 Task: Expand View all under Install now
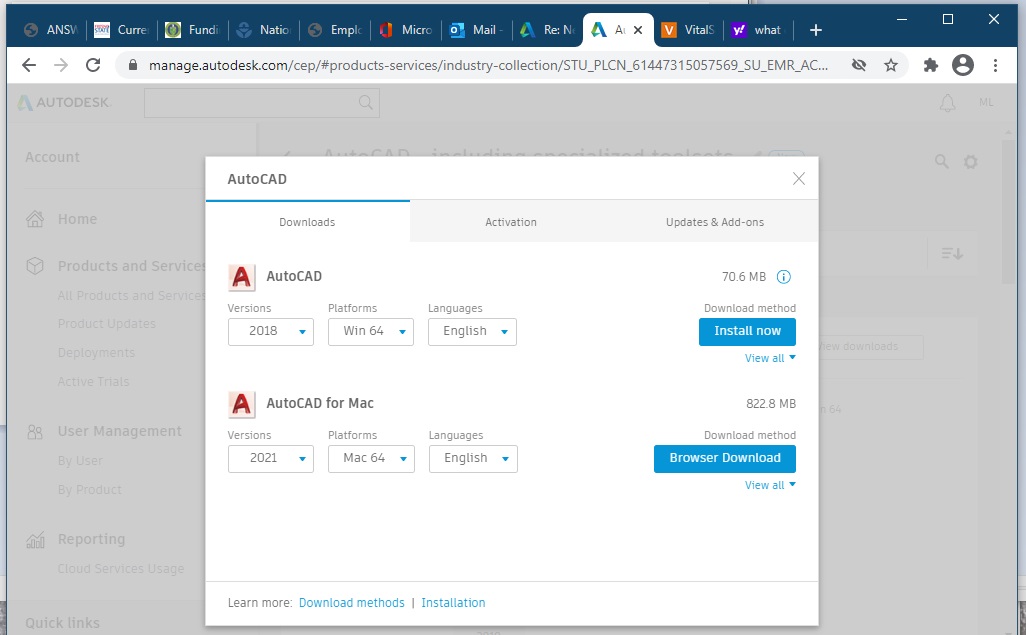pyautogui.click(x=770, y=358)
